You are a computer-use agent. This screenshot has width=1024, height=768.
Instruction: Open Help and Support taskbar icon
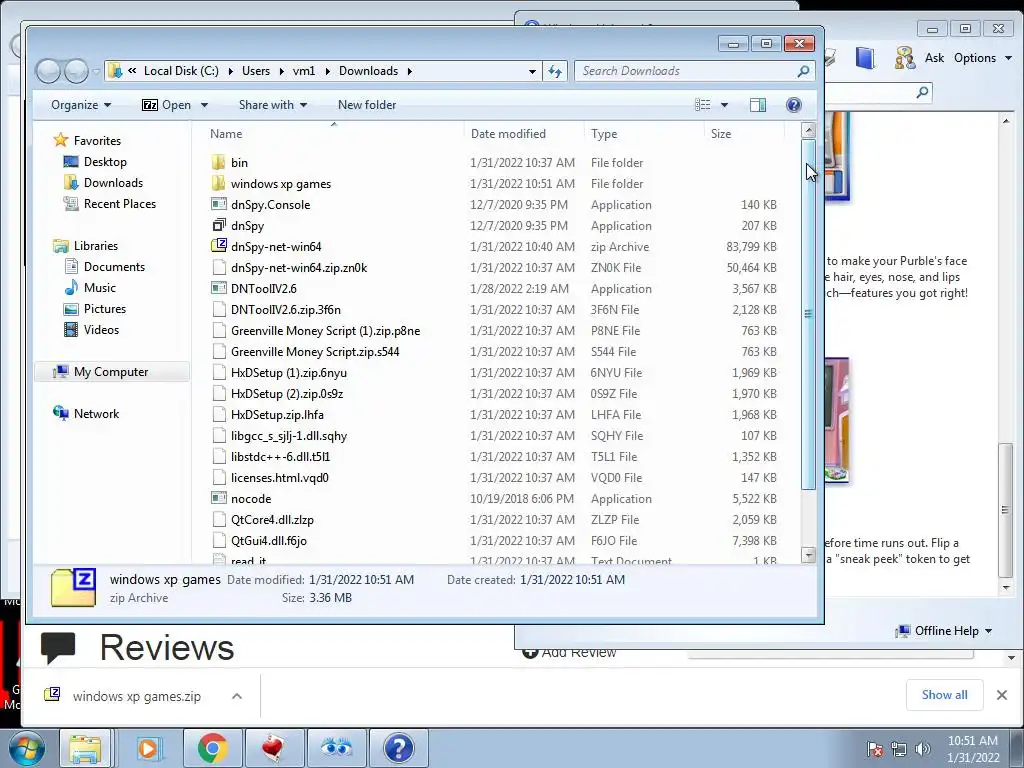(398, 748)
